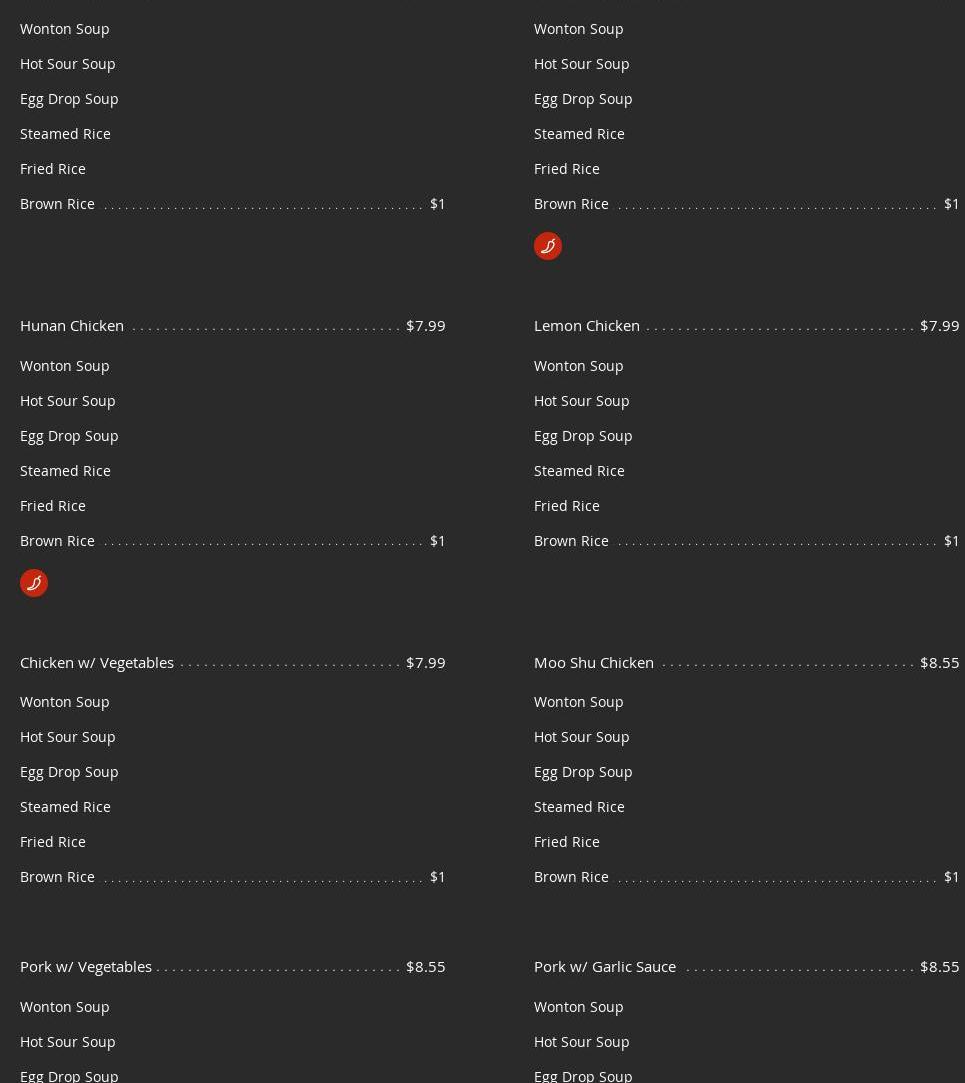Select Steamed Rice under Chicken w/ Vegetables
The image size is (965, 1083).
click(65, 806)
